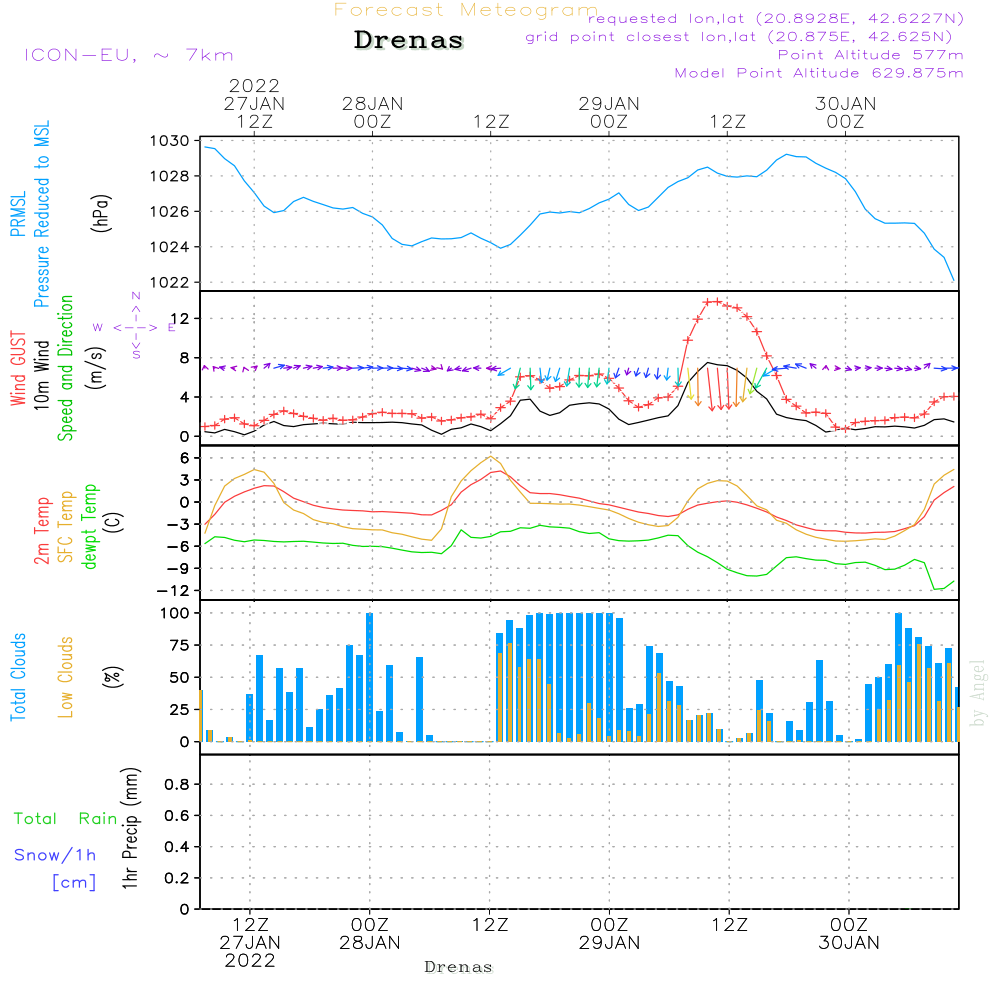This screenshot has height=1000, width=1000.
Task: Select the '(C)' temperature unit label
Action: 114,522
